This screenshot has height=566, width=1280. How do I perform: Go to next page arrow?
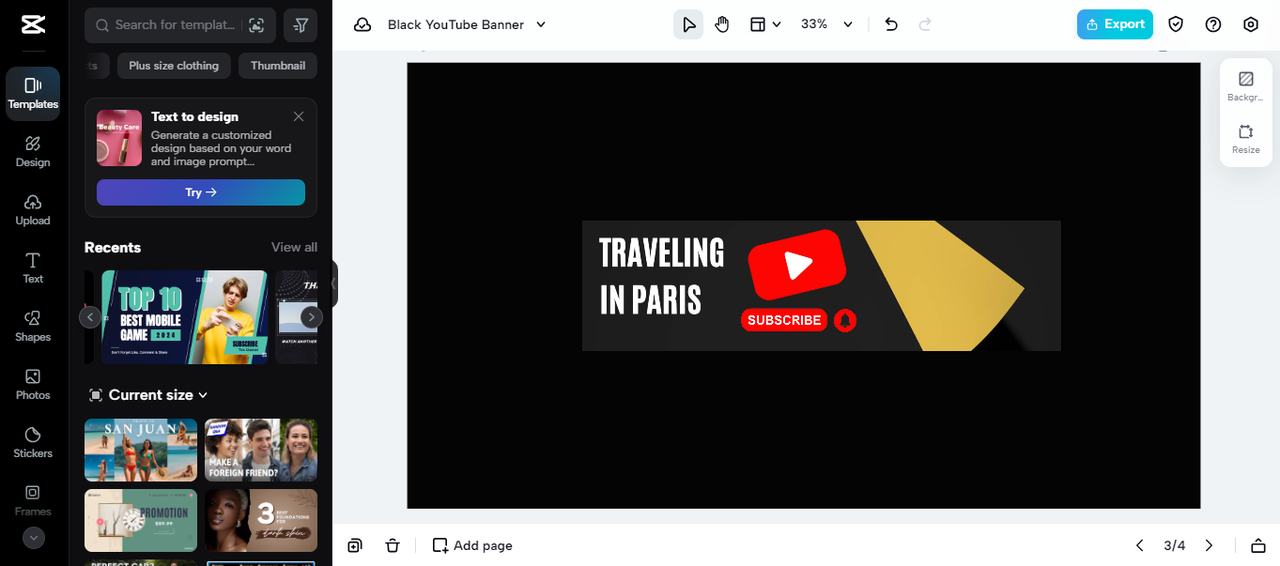[1209, 545]
